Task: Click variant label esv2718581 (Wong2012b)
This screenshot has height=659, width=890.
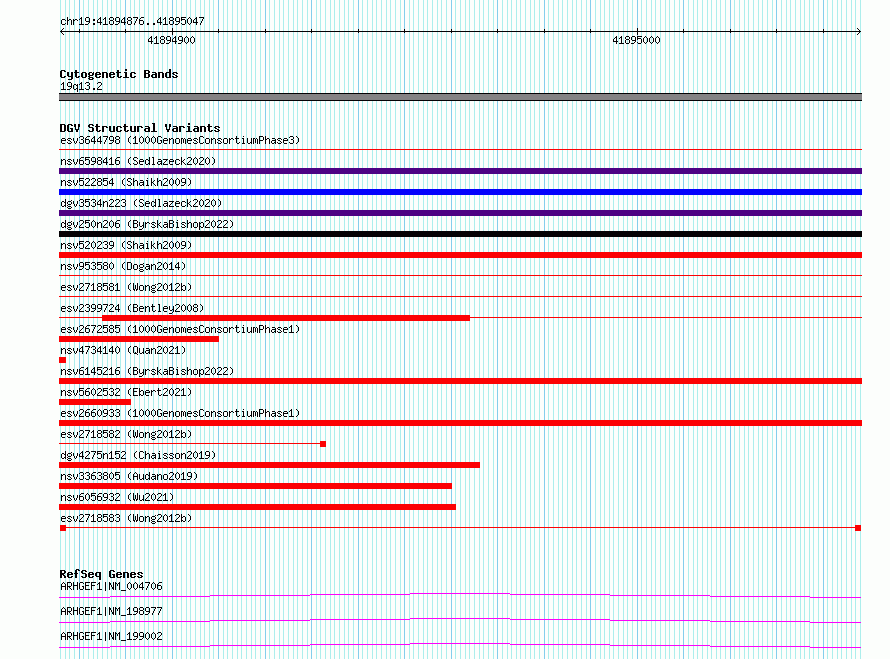Action: pyautogui.click(x=126, y=287)
